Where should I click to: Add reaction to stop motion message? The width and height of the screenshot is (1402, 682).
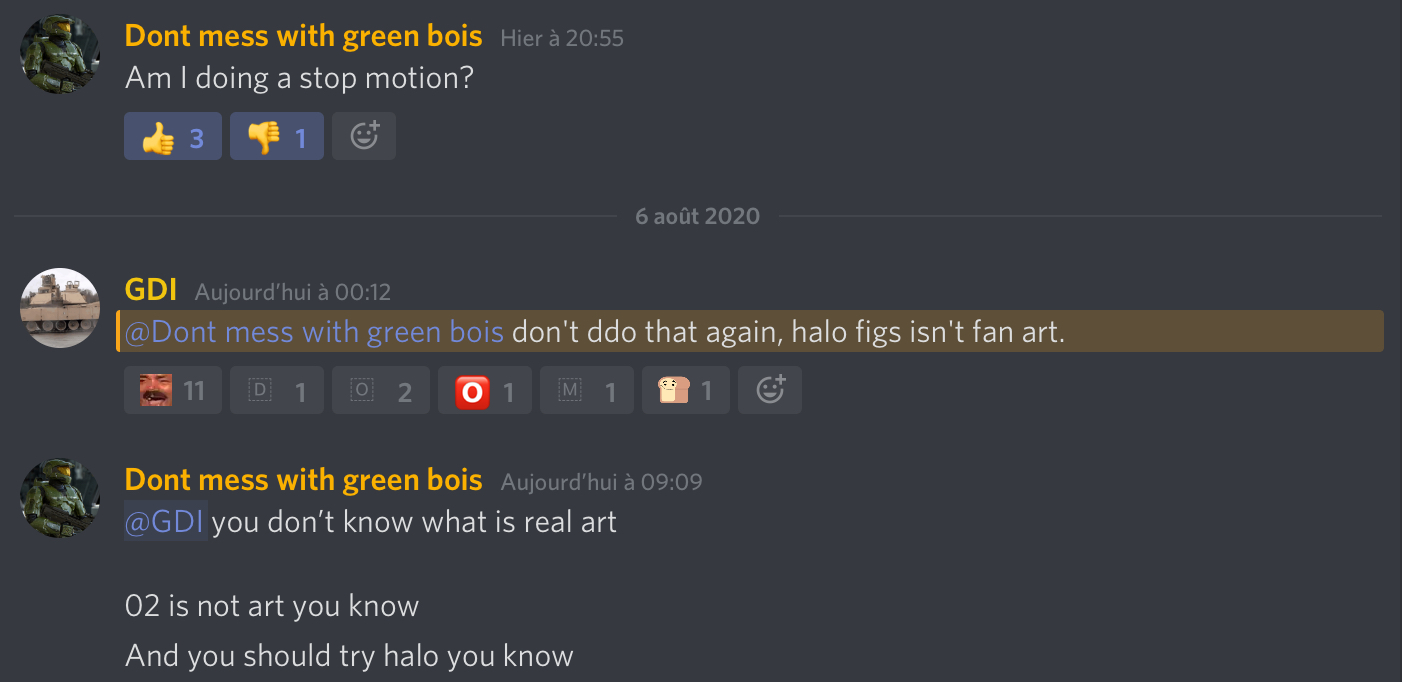(x=364, y=136)
